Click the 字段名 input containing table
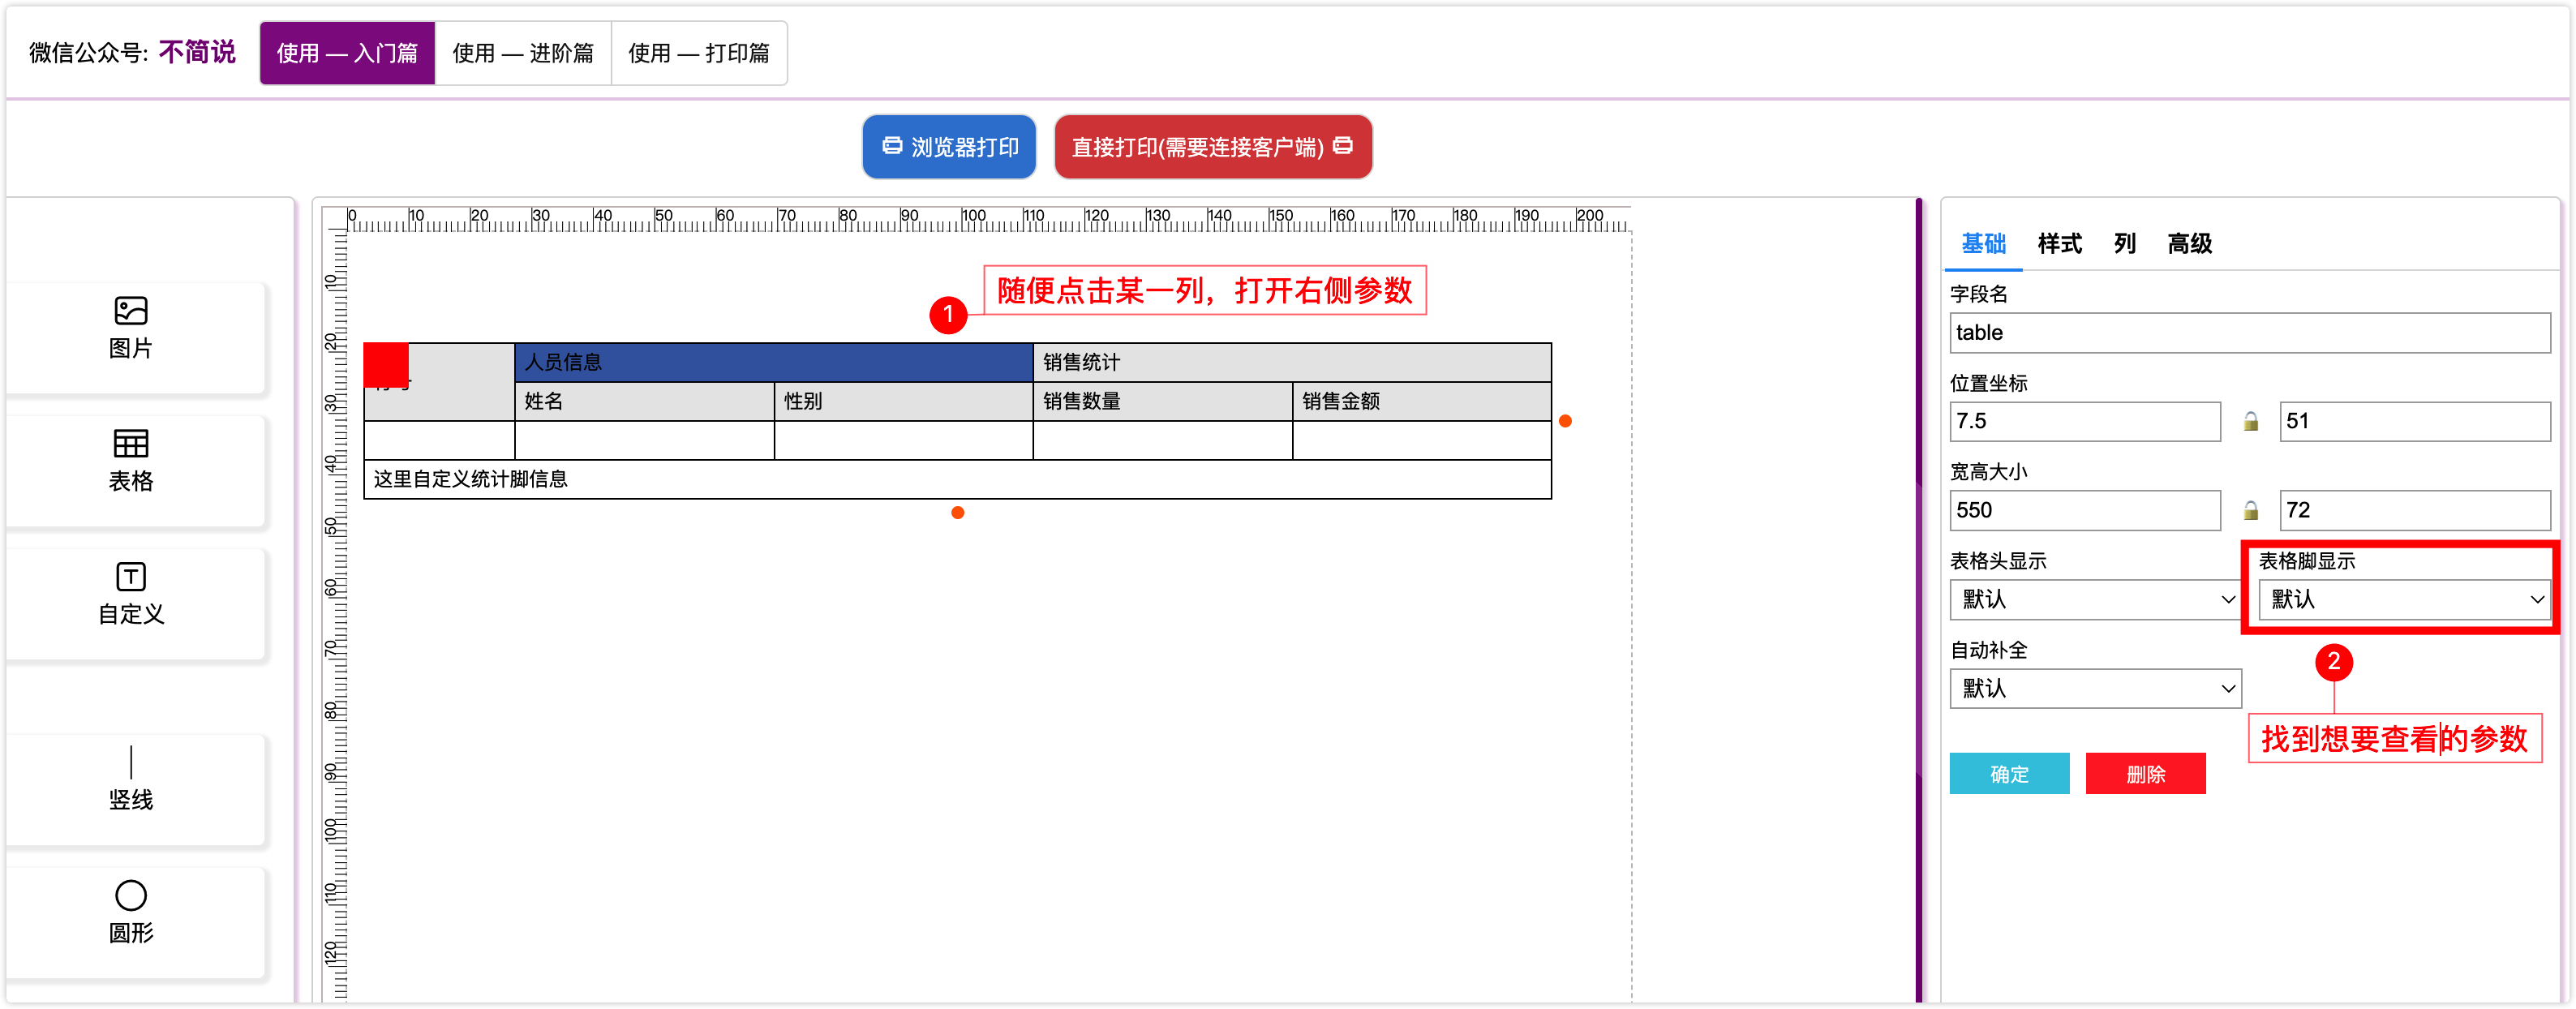This screenshot has width=2576, height=1009. 2249,332
